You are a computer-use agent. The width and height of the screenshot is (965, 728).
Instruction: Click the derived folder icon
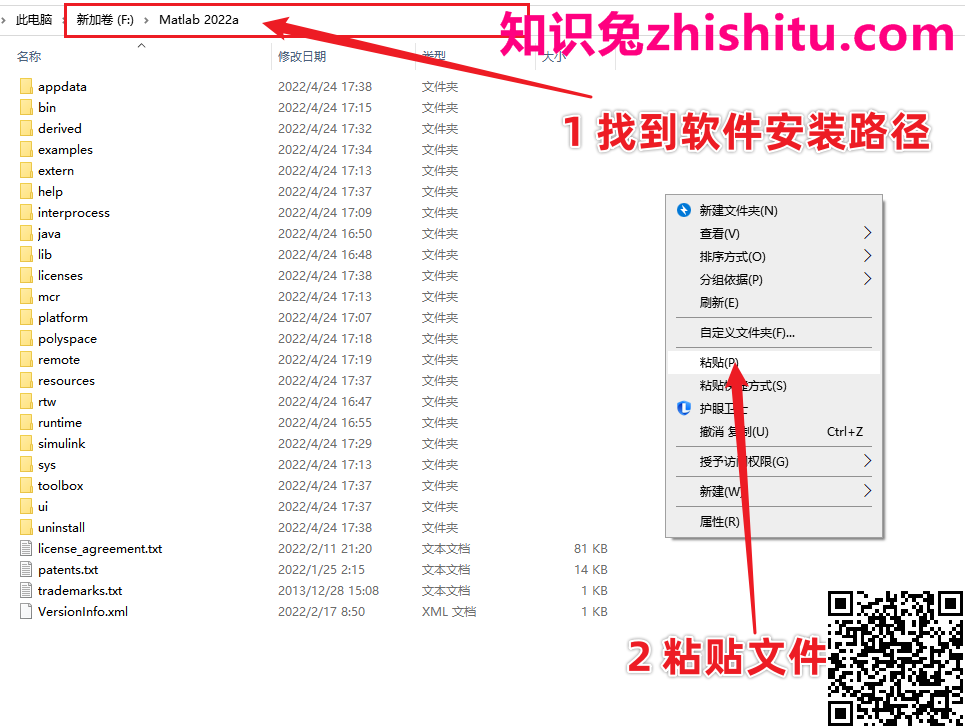(x=26, y=128)
